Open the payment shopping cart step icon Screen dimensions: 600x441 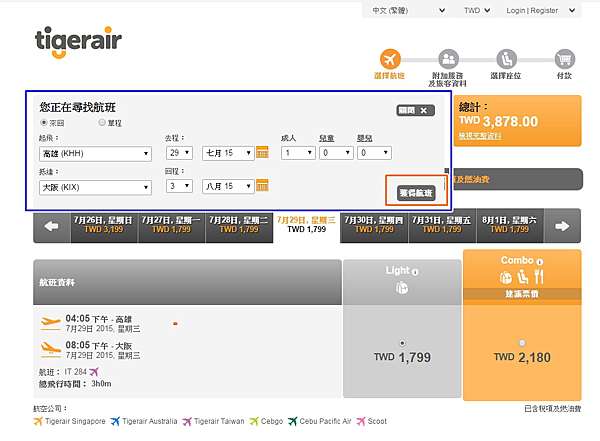tap(565, 59)
